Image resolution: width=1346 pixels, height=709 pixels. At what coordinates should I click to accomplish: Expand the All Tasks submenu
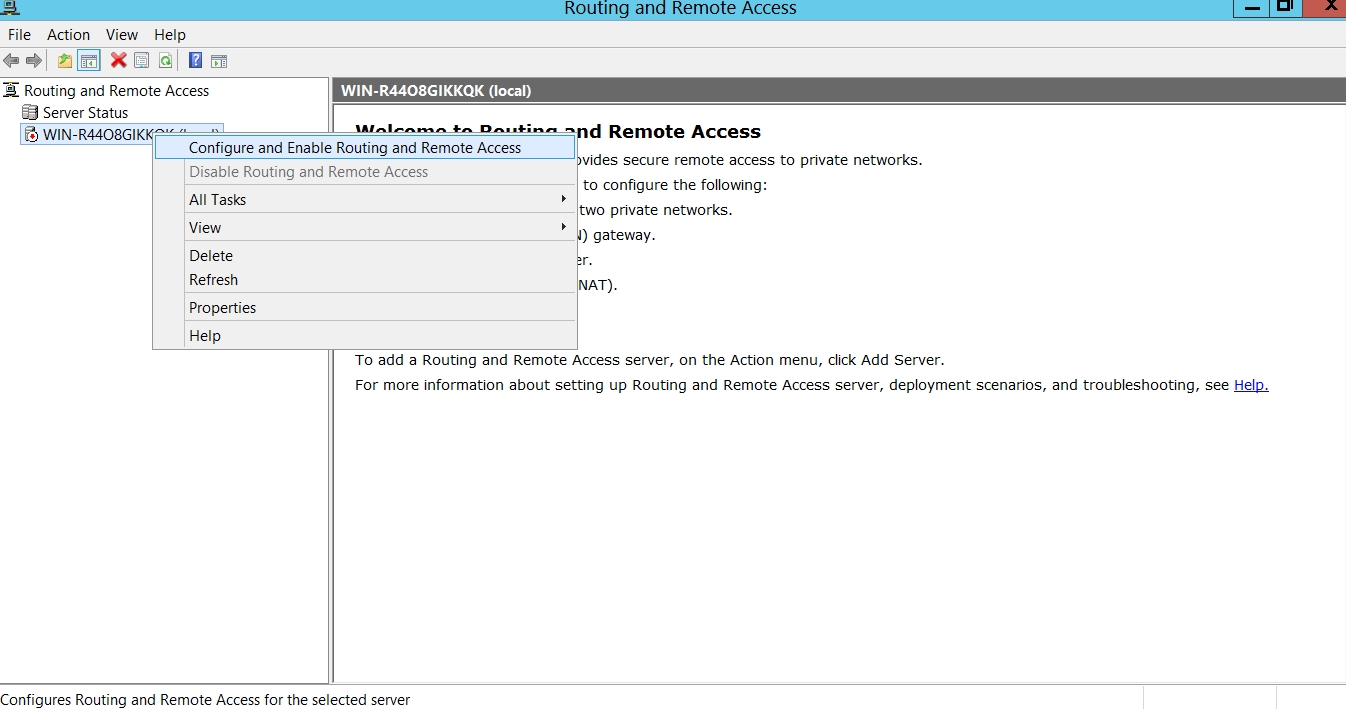pyautogui.click(x=217, y=200)
